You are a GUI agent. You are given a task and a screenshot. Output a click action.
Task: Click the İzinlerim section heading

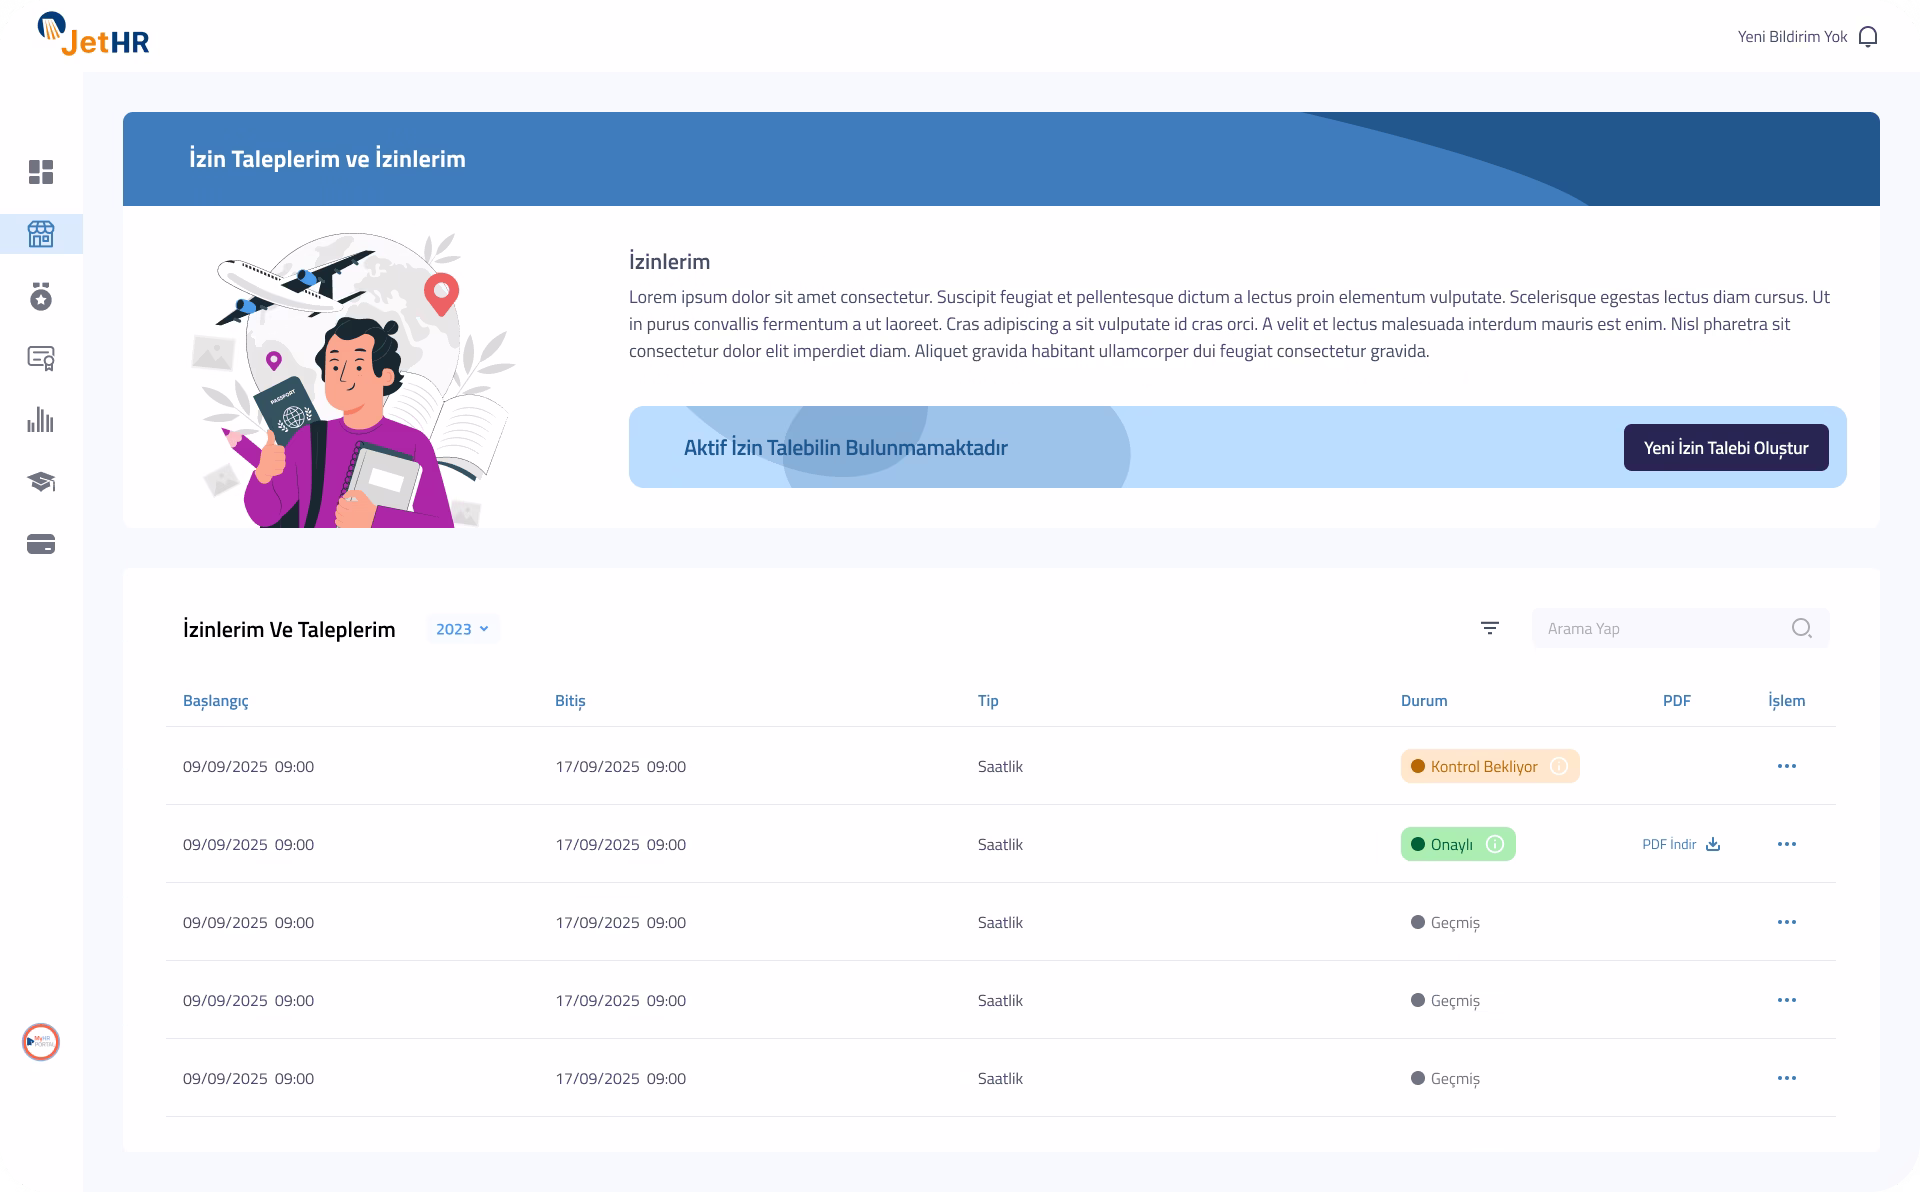click(669, 262)
